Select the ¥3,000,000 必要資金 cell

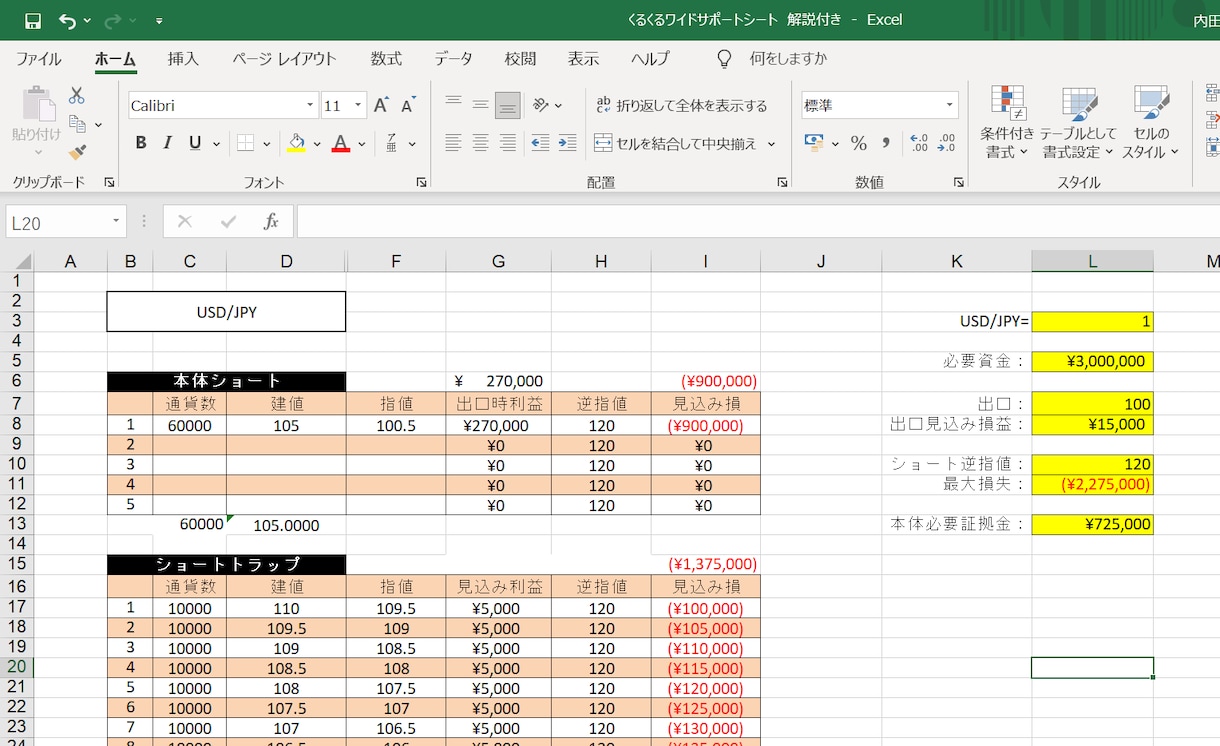(1092, 361)
